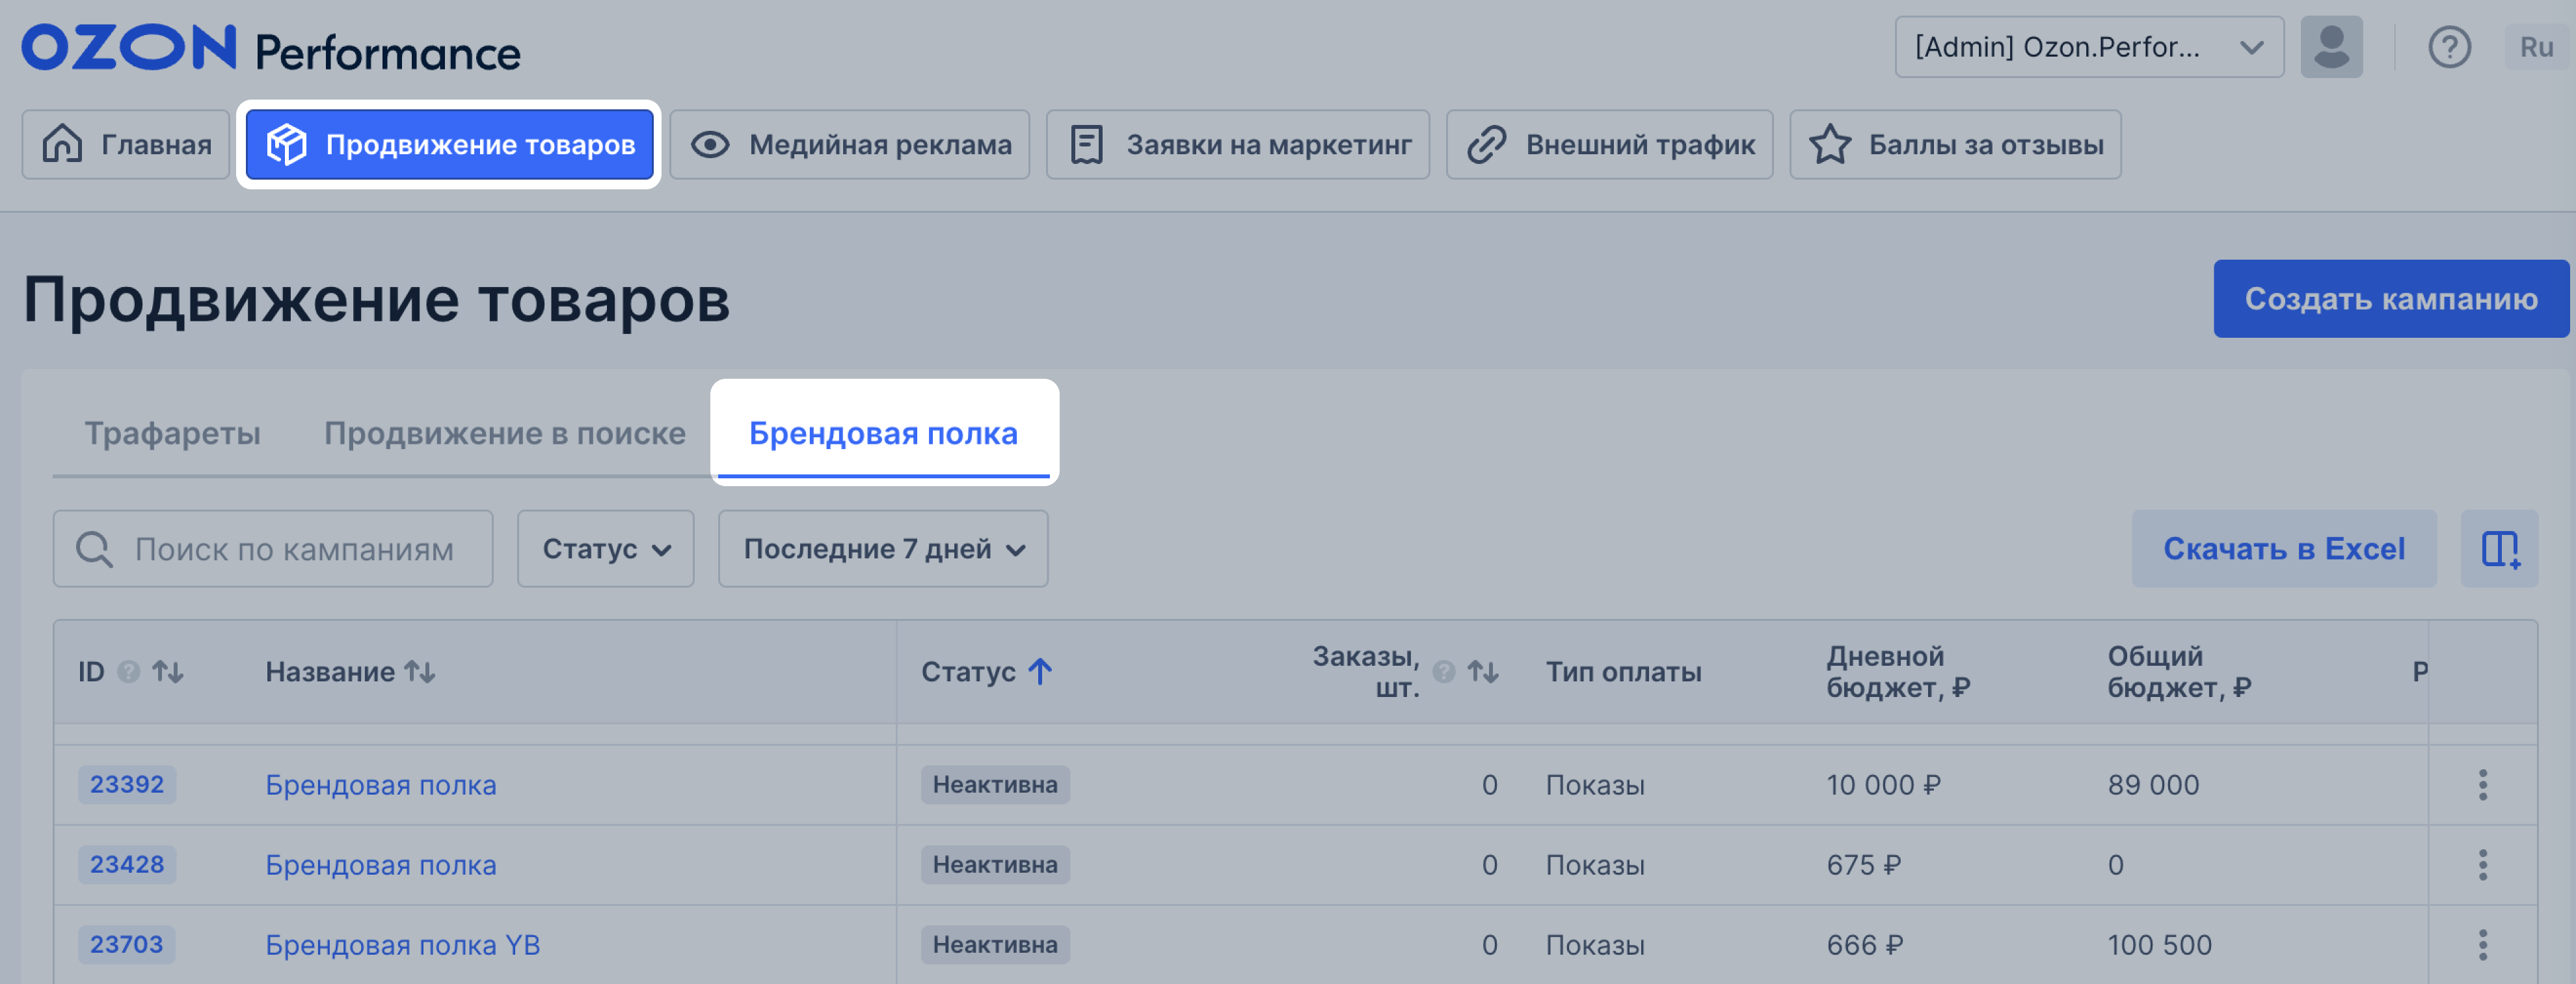Open Баллы за отзывы section
Viewport: 2576px width, 984px height.
1955,145
